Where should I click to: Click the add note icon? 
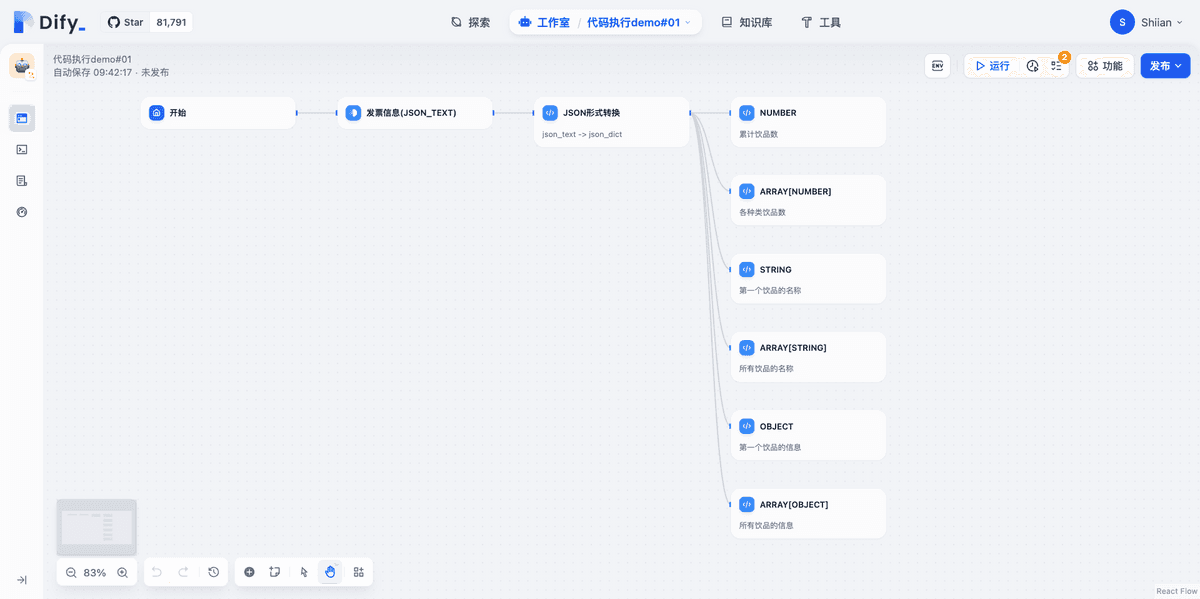275,572
